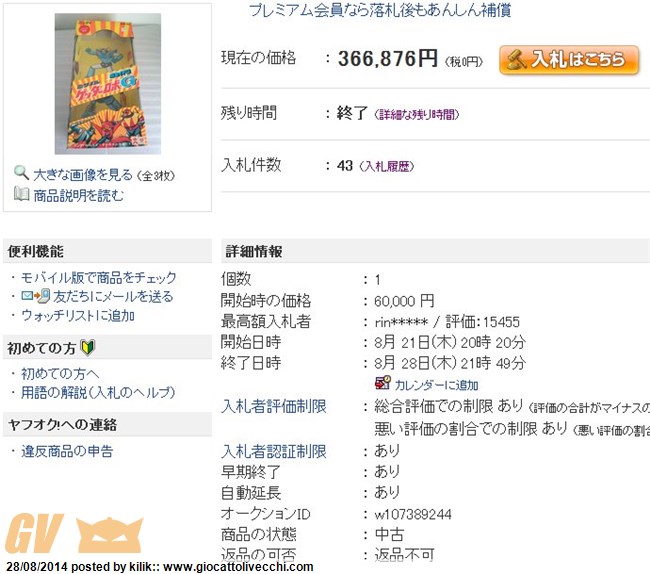Click the gavel icon on the bid button
The image size is (650, 574).
515,60
